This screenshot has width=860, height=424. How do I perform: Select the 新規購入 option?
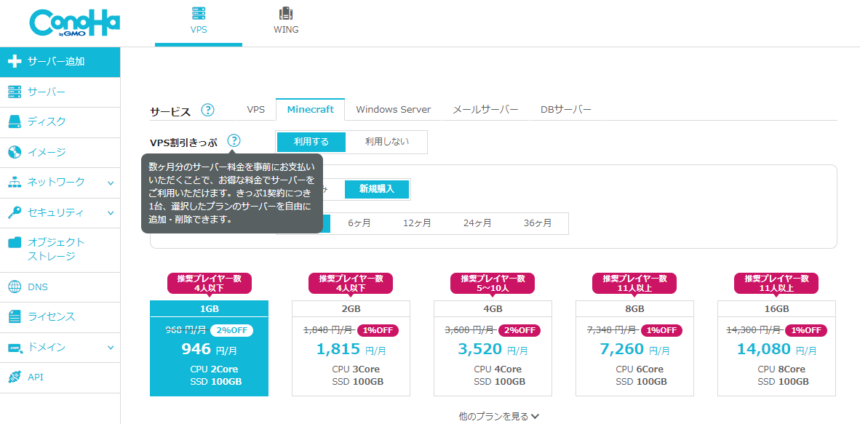(x=377, y=189)
